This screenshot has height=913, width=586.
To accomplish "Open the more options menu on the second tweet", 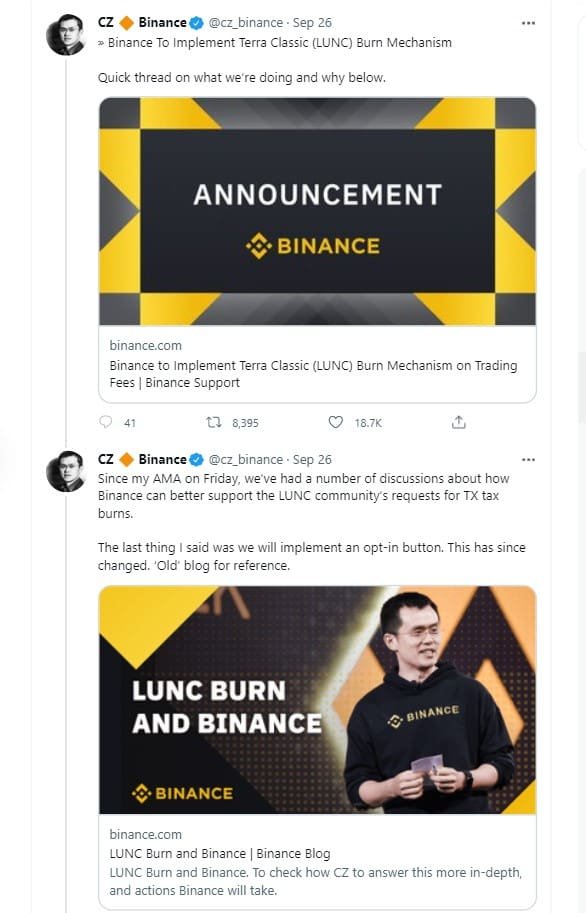I will pos(528,459).
